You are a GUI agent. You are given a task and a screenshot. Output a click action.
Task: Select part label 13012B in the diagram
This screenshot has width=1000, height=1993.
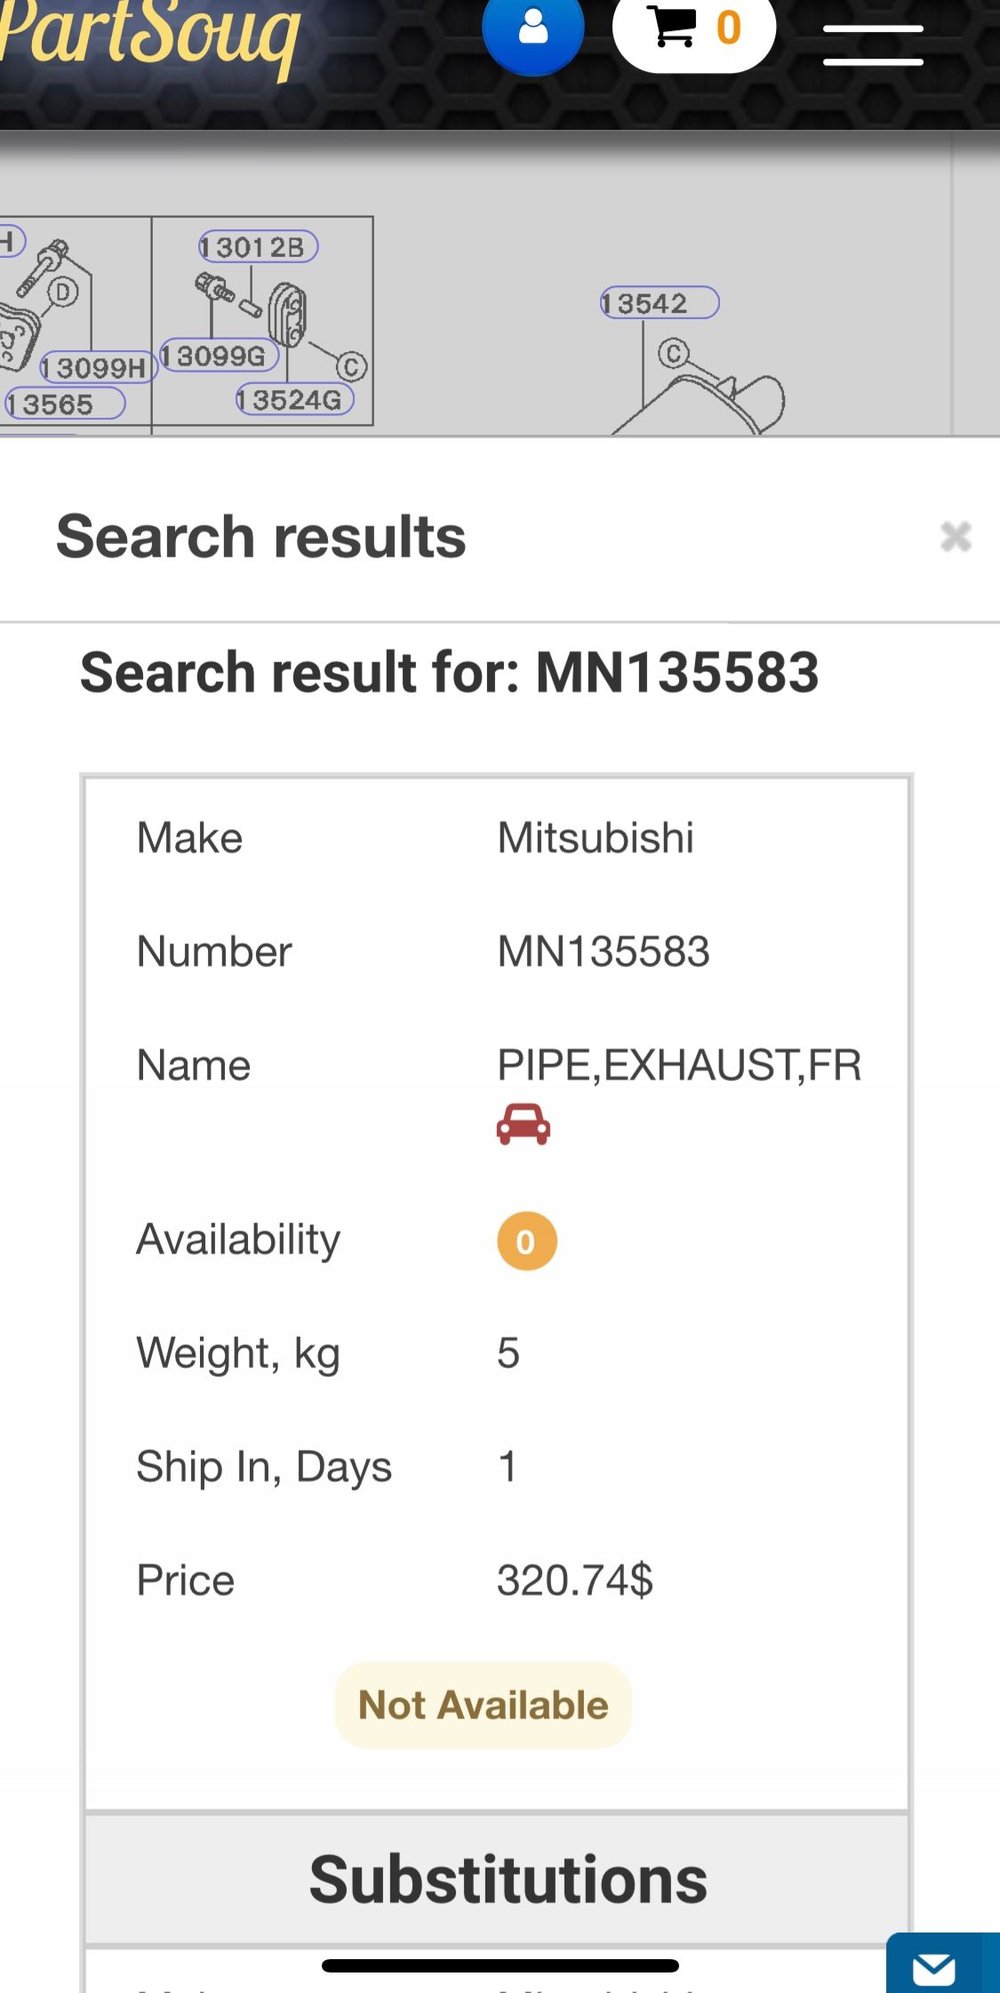(258, 247)
